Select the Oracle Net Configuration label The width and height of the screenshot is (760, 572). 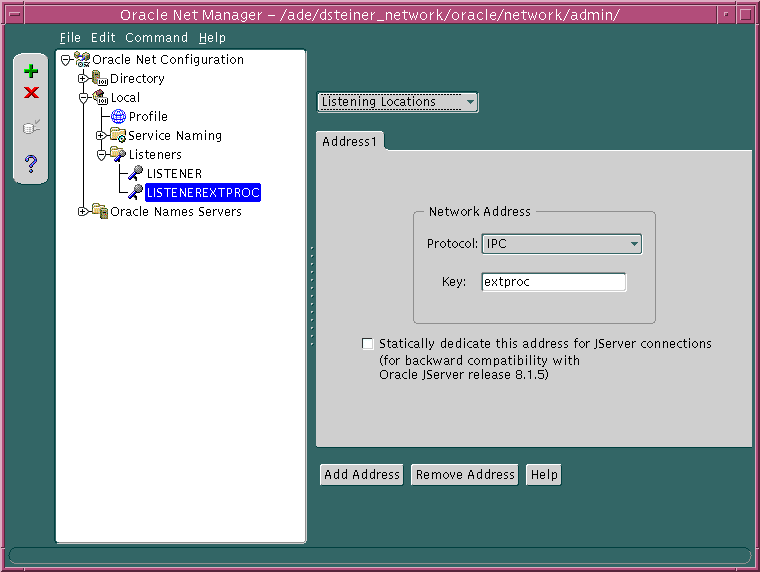168,60
